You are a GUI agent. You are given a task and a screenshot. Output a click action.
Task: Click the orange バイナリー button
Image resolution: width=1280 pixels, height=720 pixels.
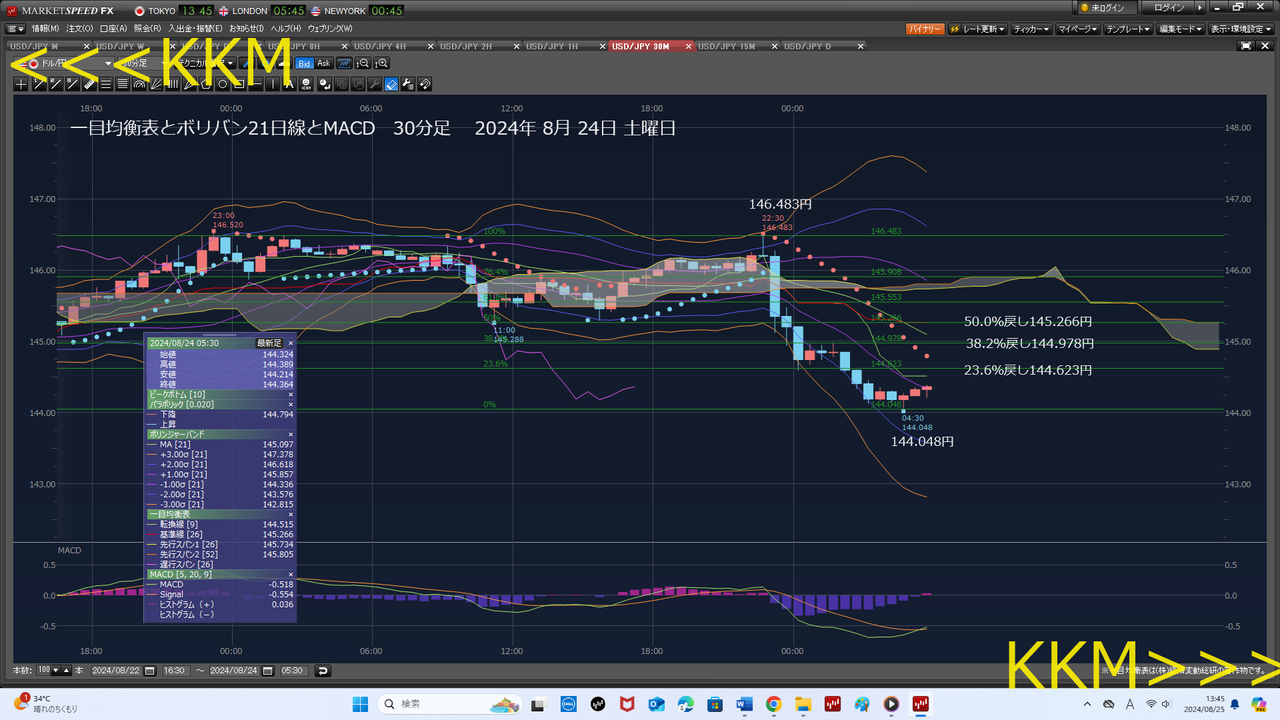coord(924,29)
